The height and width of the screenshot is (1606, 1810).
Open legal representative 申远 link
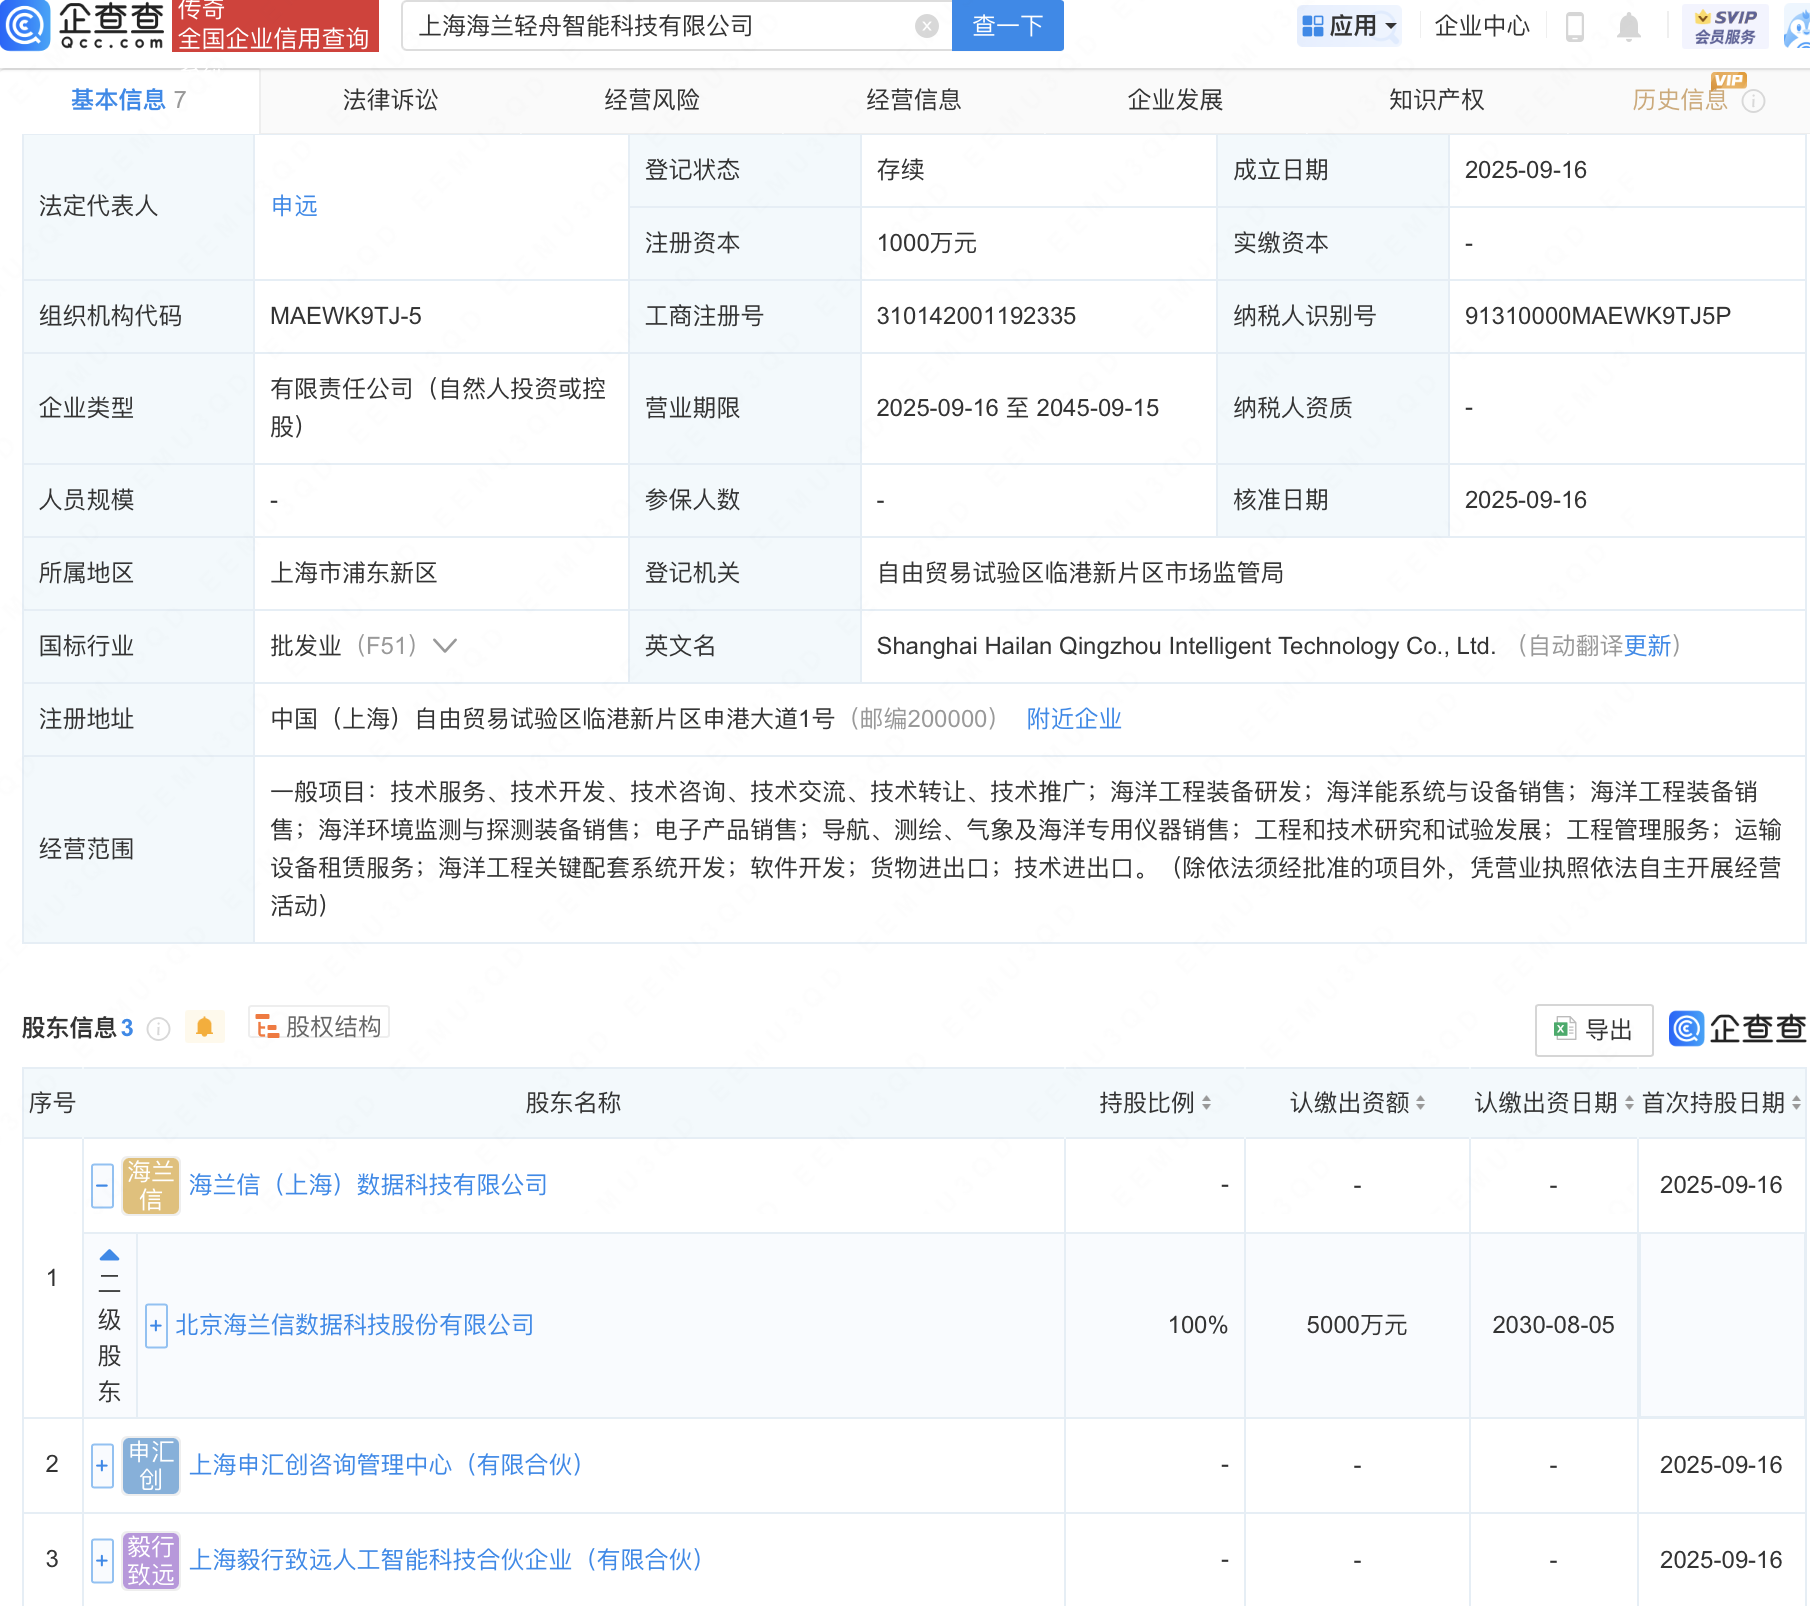(294, 206)
